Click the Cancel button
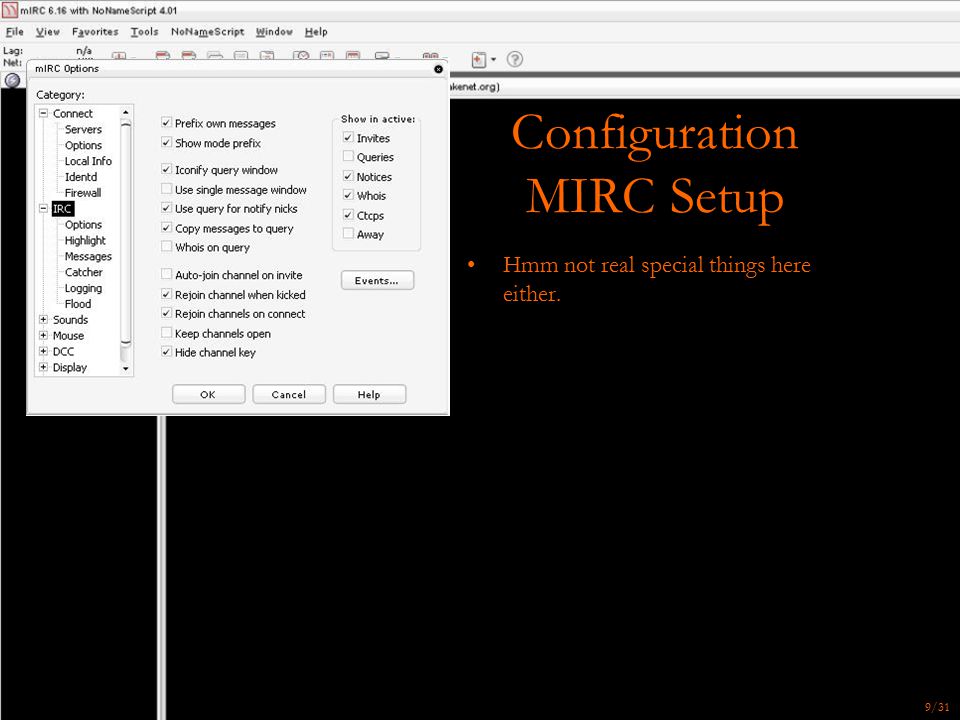Screen dimensions: 960x720 pos(288,394)
